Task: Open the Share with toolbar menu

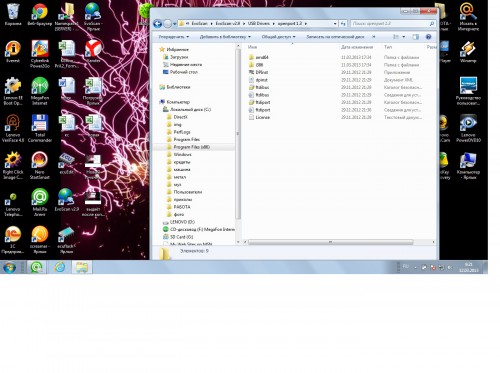Action: [x=278, y=37]
